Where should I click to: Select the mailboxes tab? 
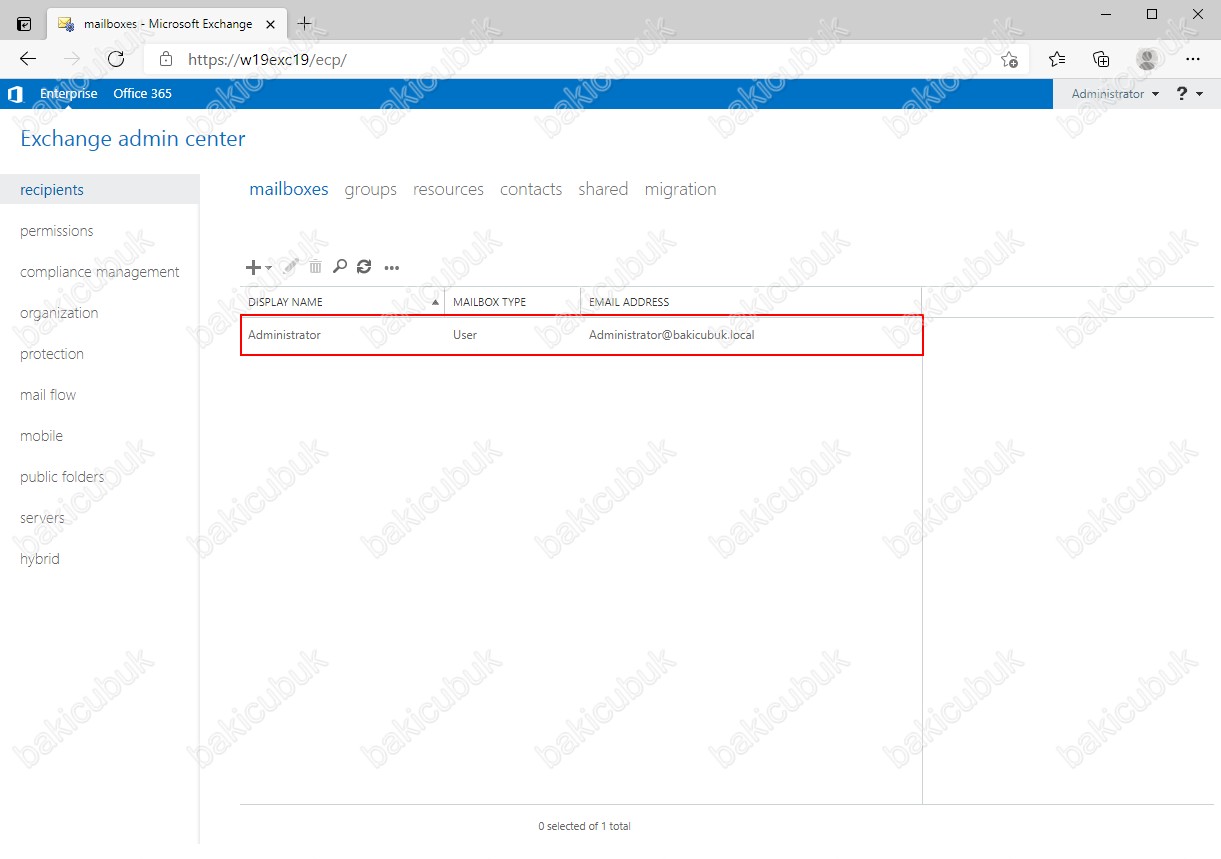click(x=289, y=189)
